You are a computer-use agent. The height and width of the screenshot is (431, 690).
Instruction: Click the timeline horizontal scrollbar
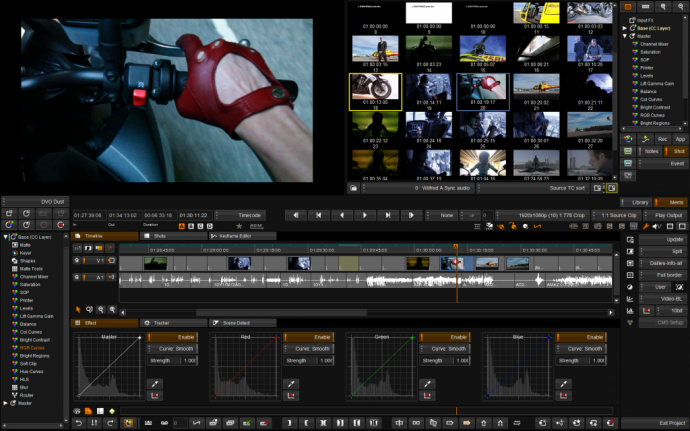click(x=281, y=313)
